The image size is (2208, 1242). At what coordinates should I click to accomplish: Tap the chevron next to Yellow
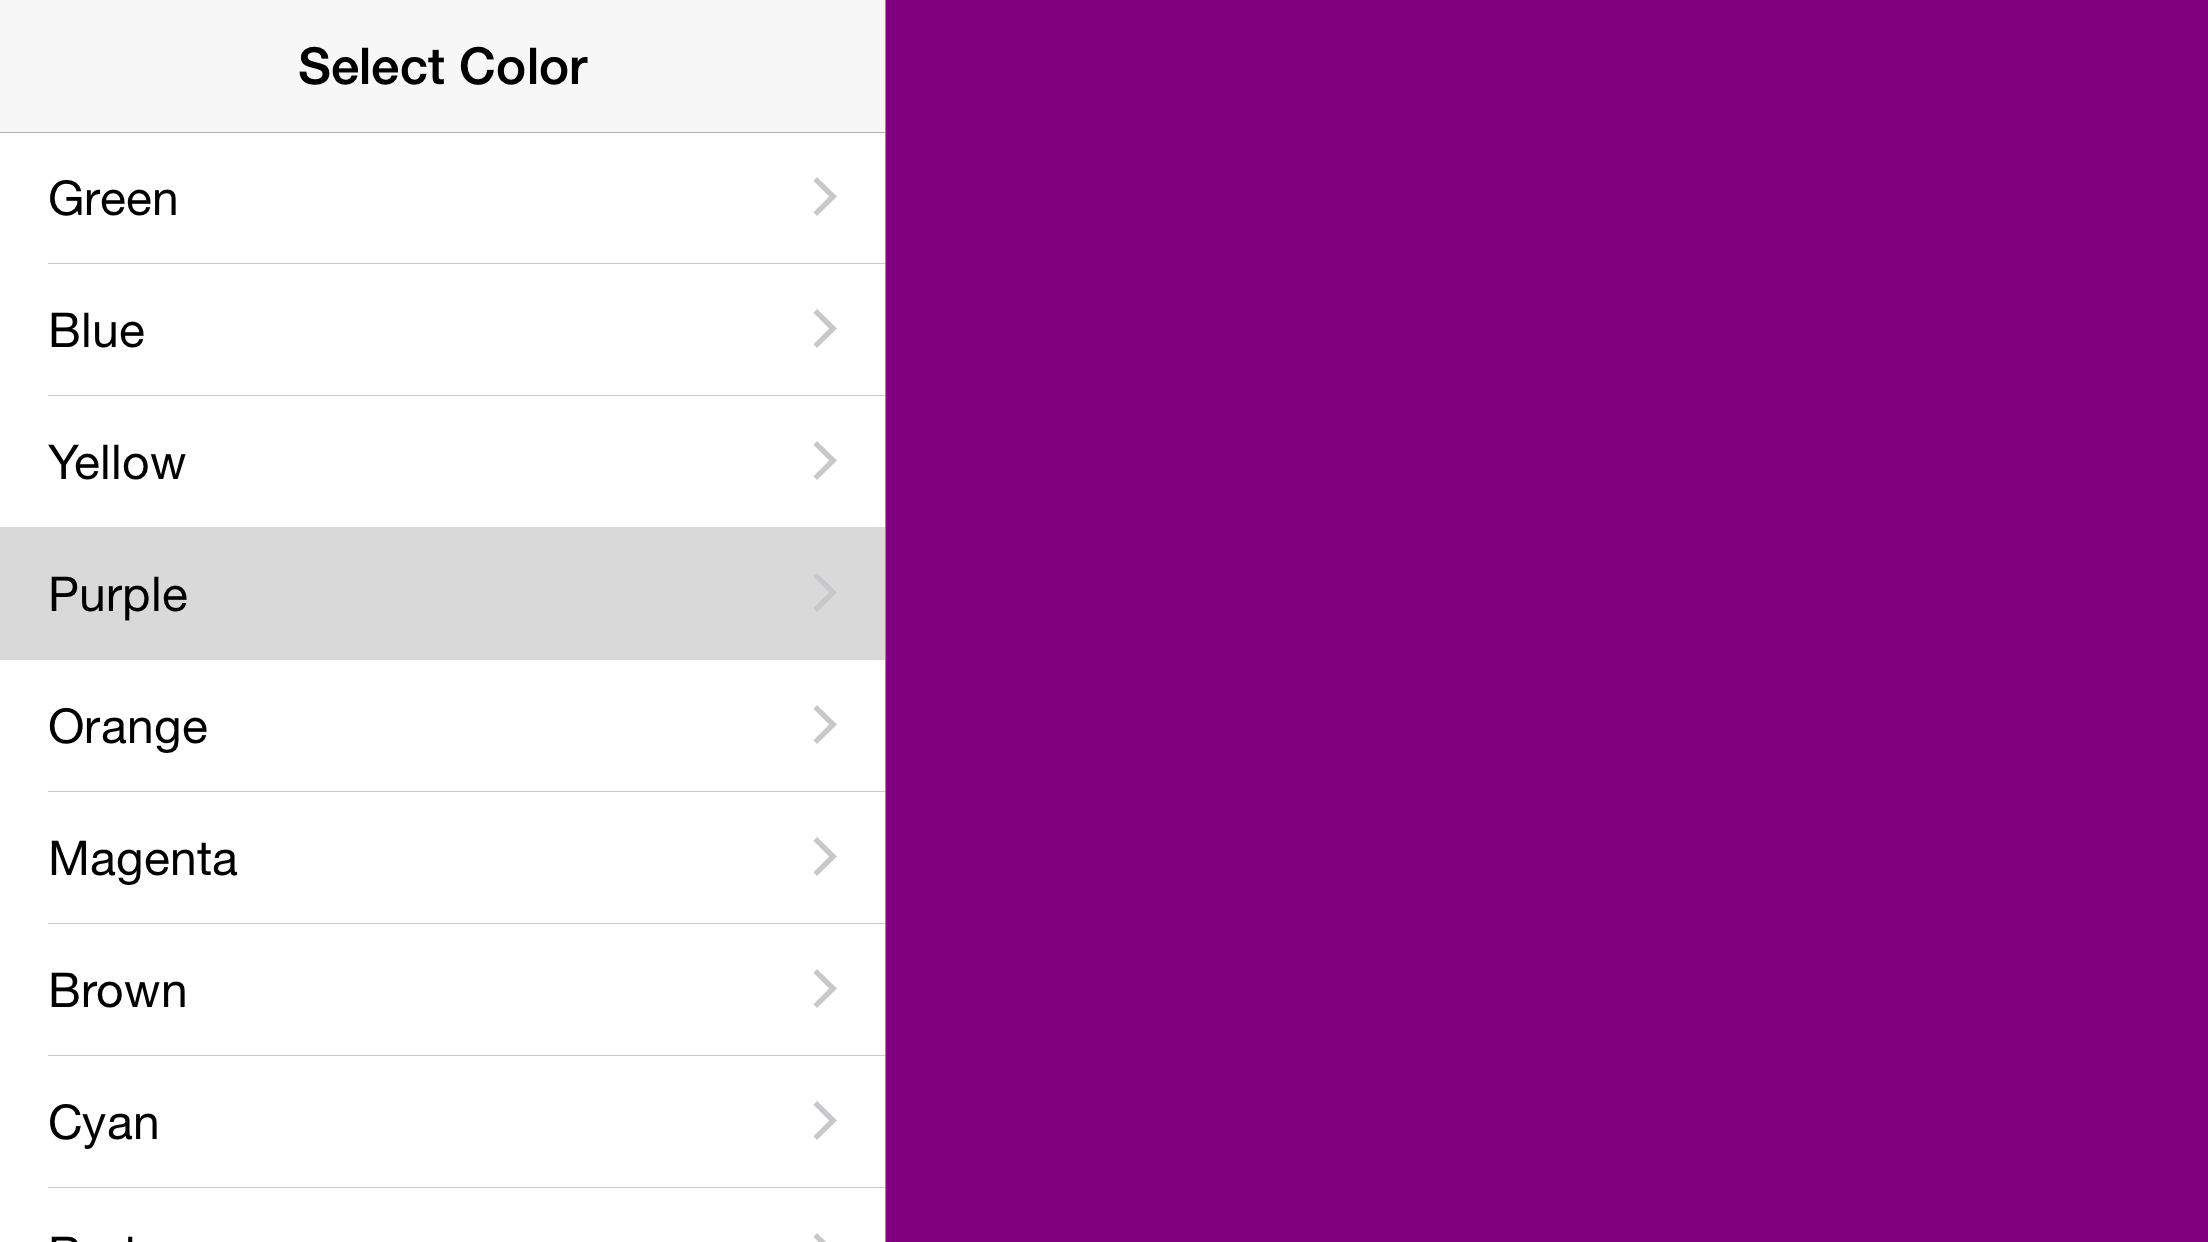click(824, 461)
